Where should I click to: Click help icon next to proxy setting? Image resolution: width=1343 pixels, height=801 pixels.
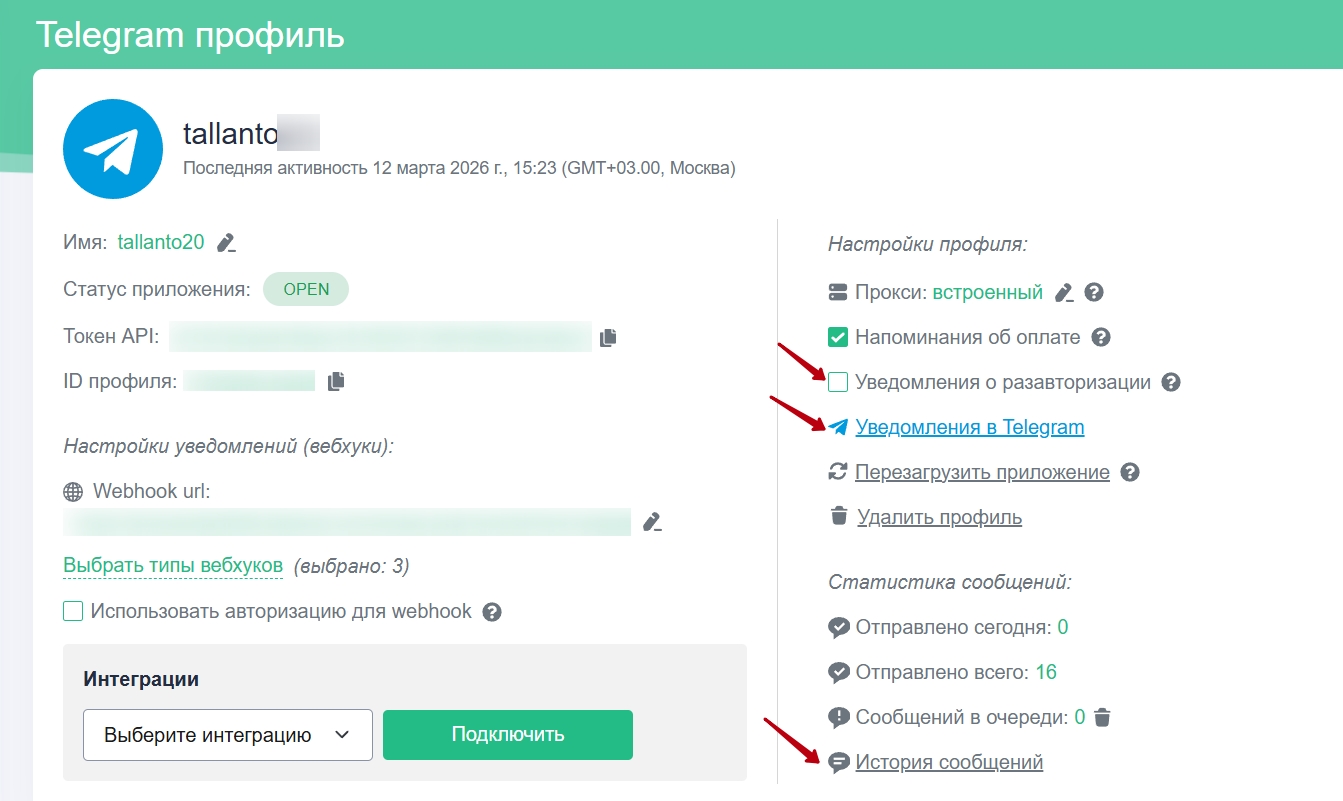1094,293
